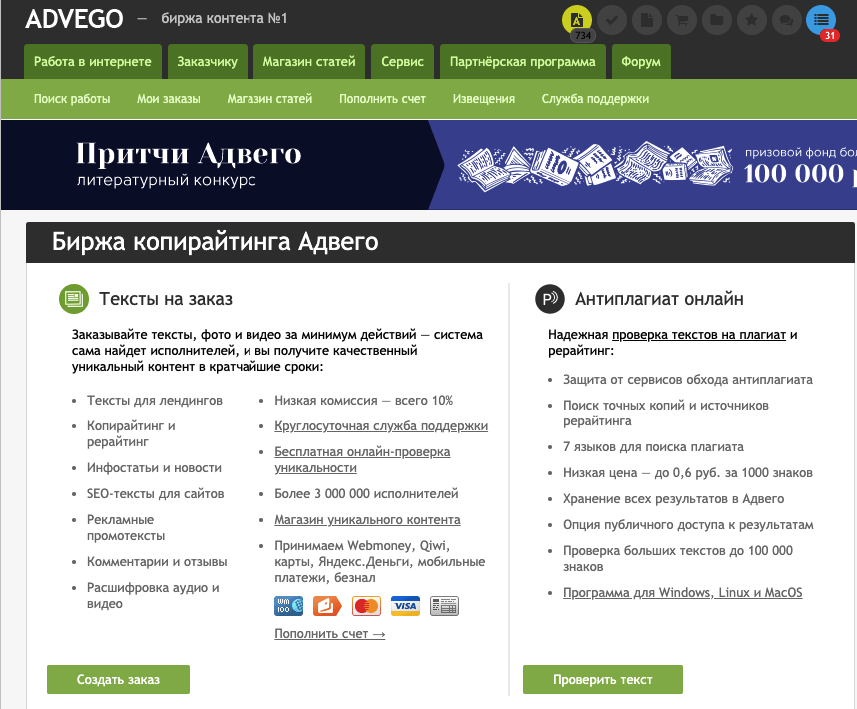Select the gray bank invoice payment icon
The height and width of the screenshot is (709, 857).
444,606
